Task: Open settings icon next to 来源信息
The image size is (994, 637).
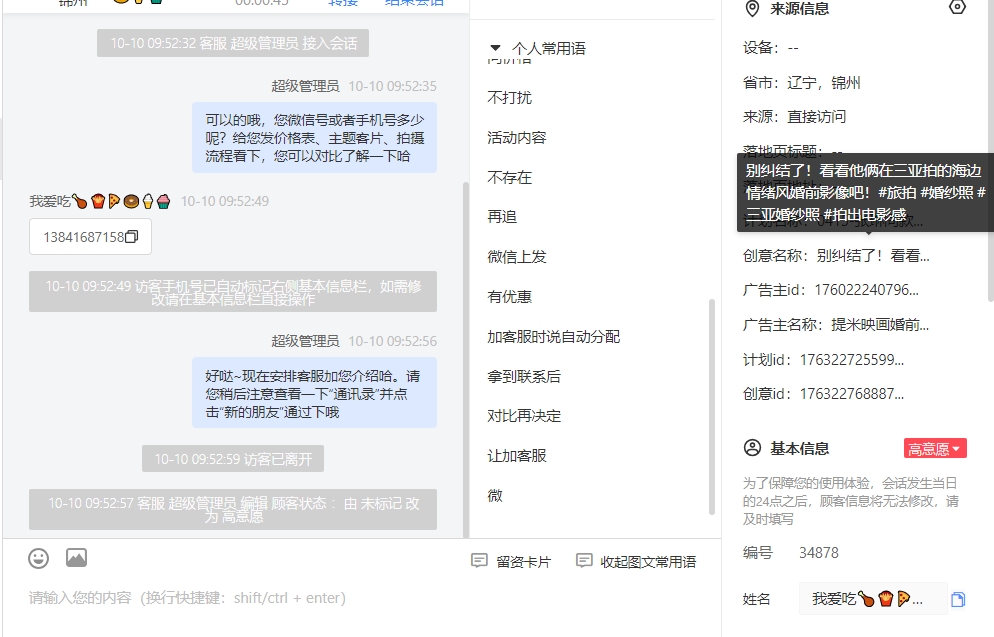Action: coord(957,8)
